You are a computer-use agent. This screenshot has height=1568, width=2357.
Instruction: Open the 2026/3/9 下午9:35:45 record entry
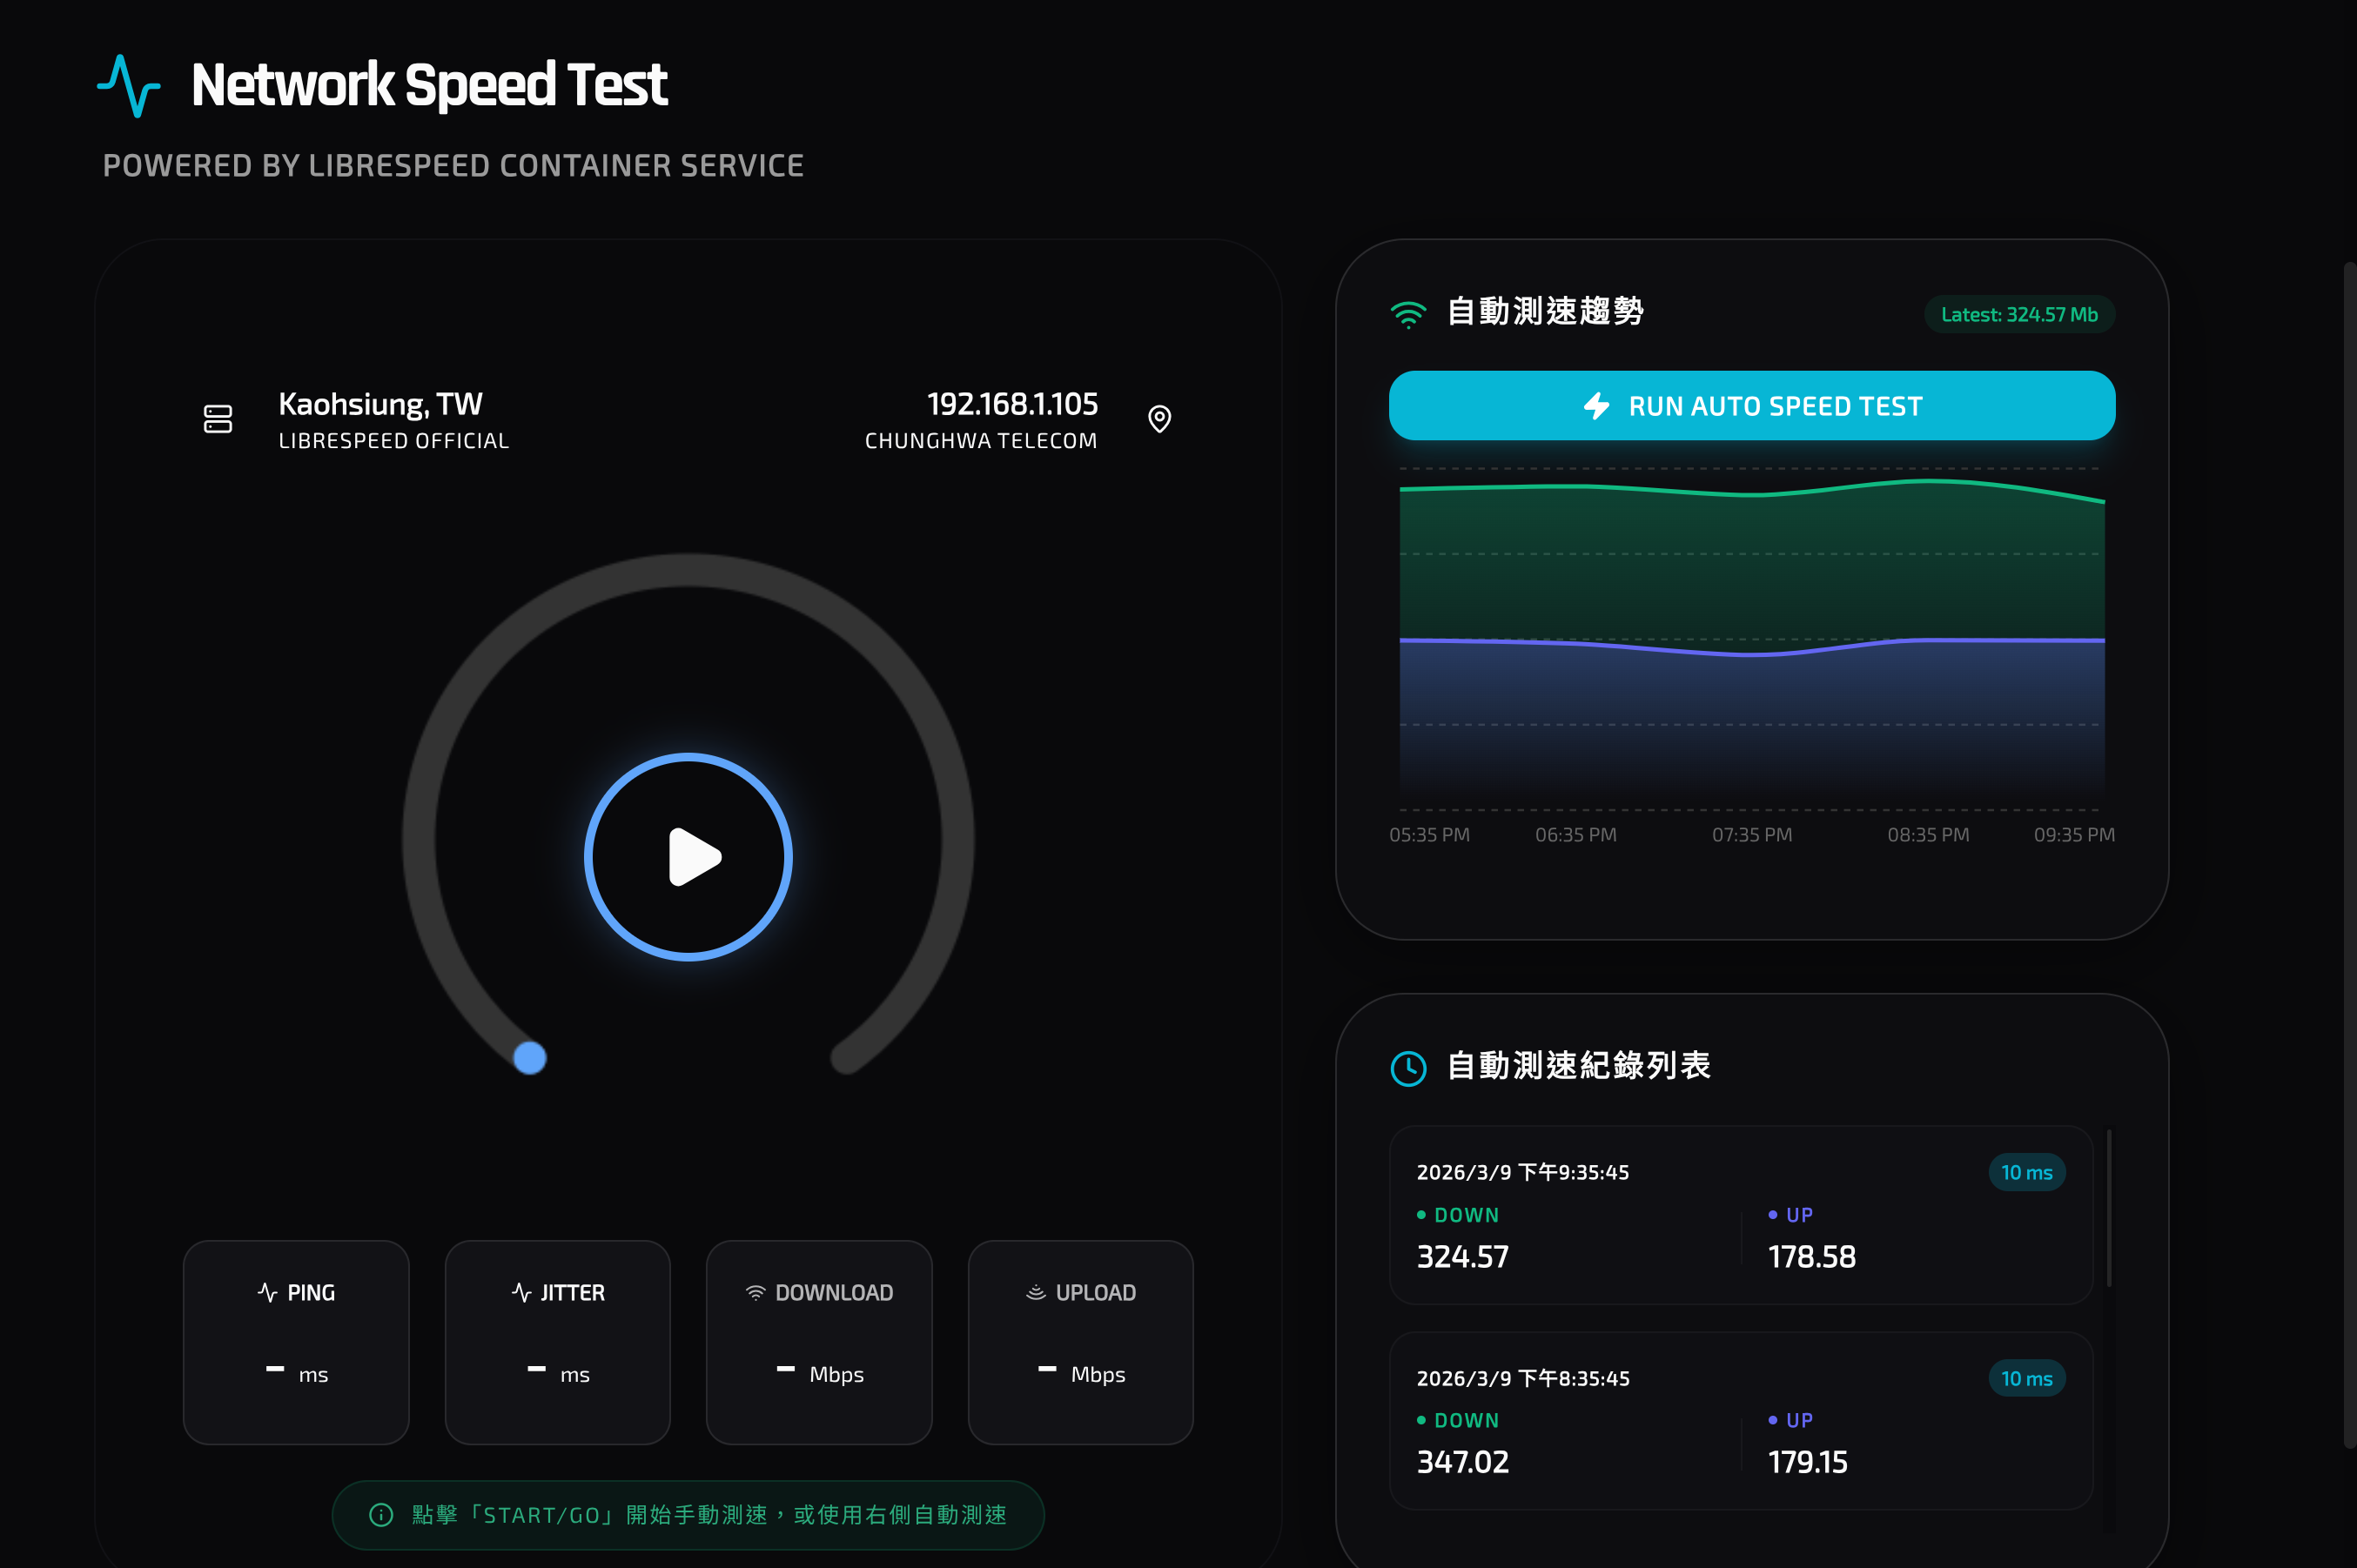point(1740,1215)
